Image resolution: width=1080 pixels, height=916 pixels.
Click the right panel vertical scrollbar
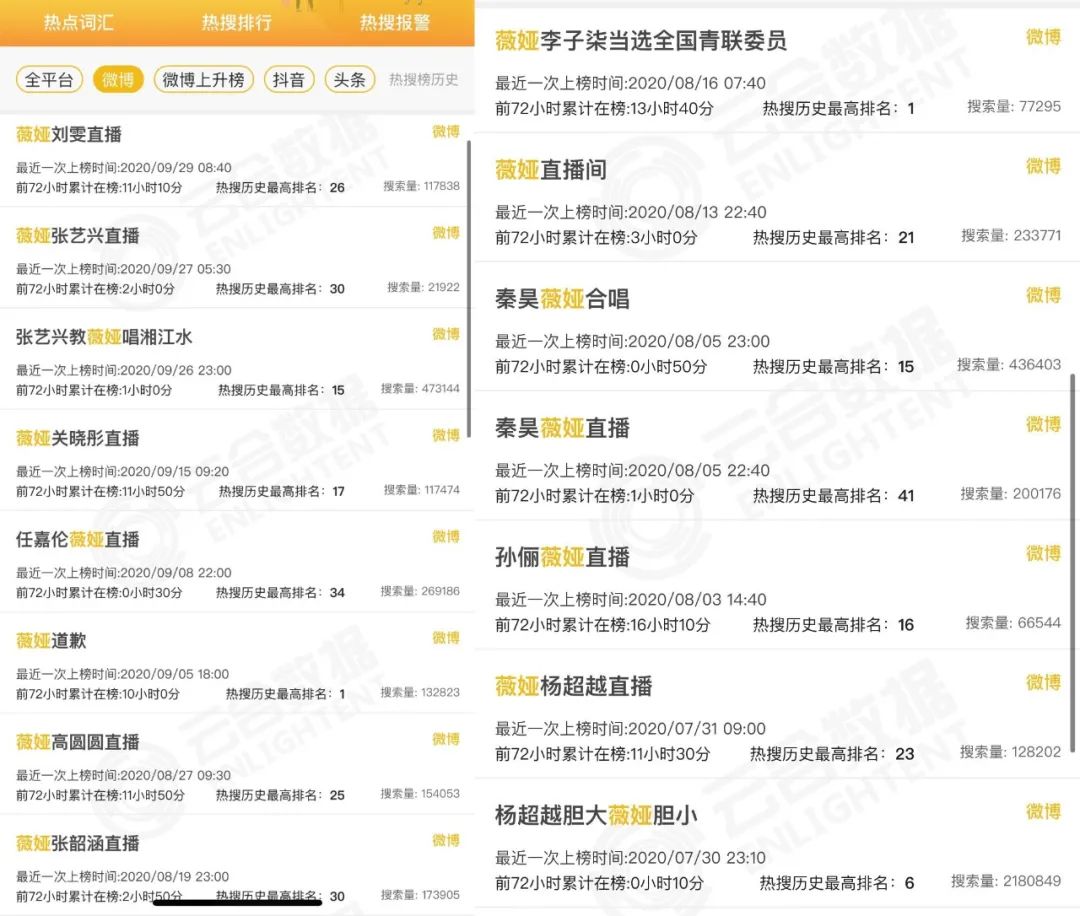[1073, 563]
